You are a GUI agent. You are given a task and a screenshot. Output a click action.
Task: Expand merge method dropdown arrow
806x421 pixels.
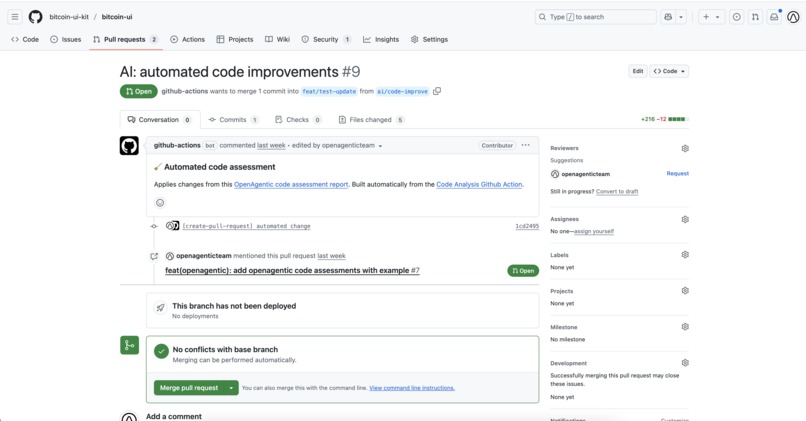(x=232, y=388)
